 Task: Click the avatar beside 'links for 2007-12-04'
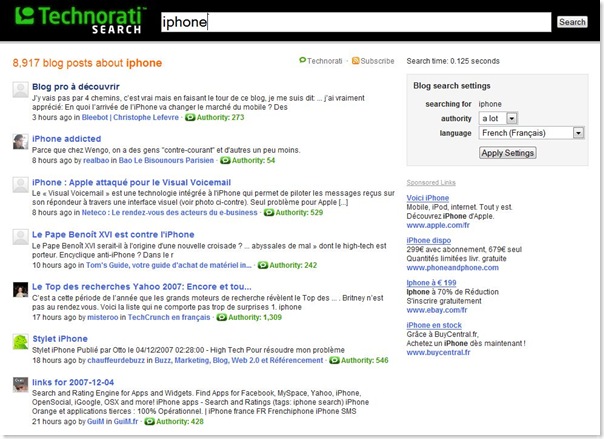coord(20,385)
